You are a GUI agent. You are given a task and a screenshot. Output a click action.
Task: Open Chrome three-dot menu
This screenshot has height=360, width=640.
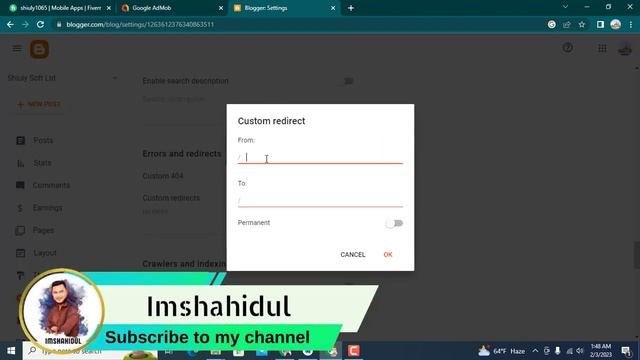tap(631, 24)
